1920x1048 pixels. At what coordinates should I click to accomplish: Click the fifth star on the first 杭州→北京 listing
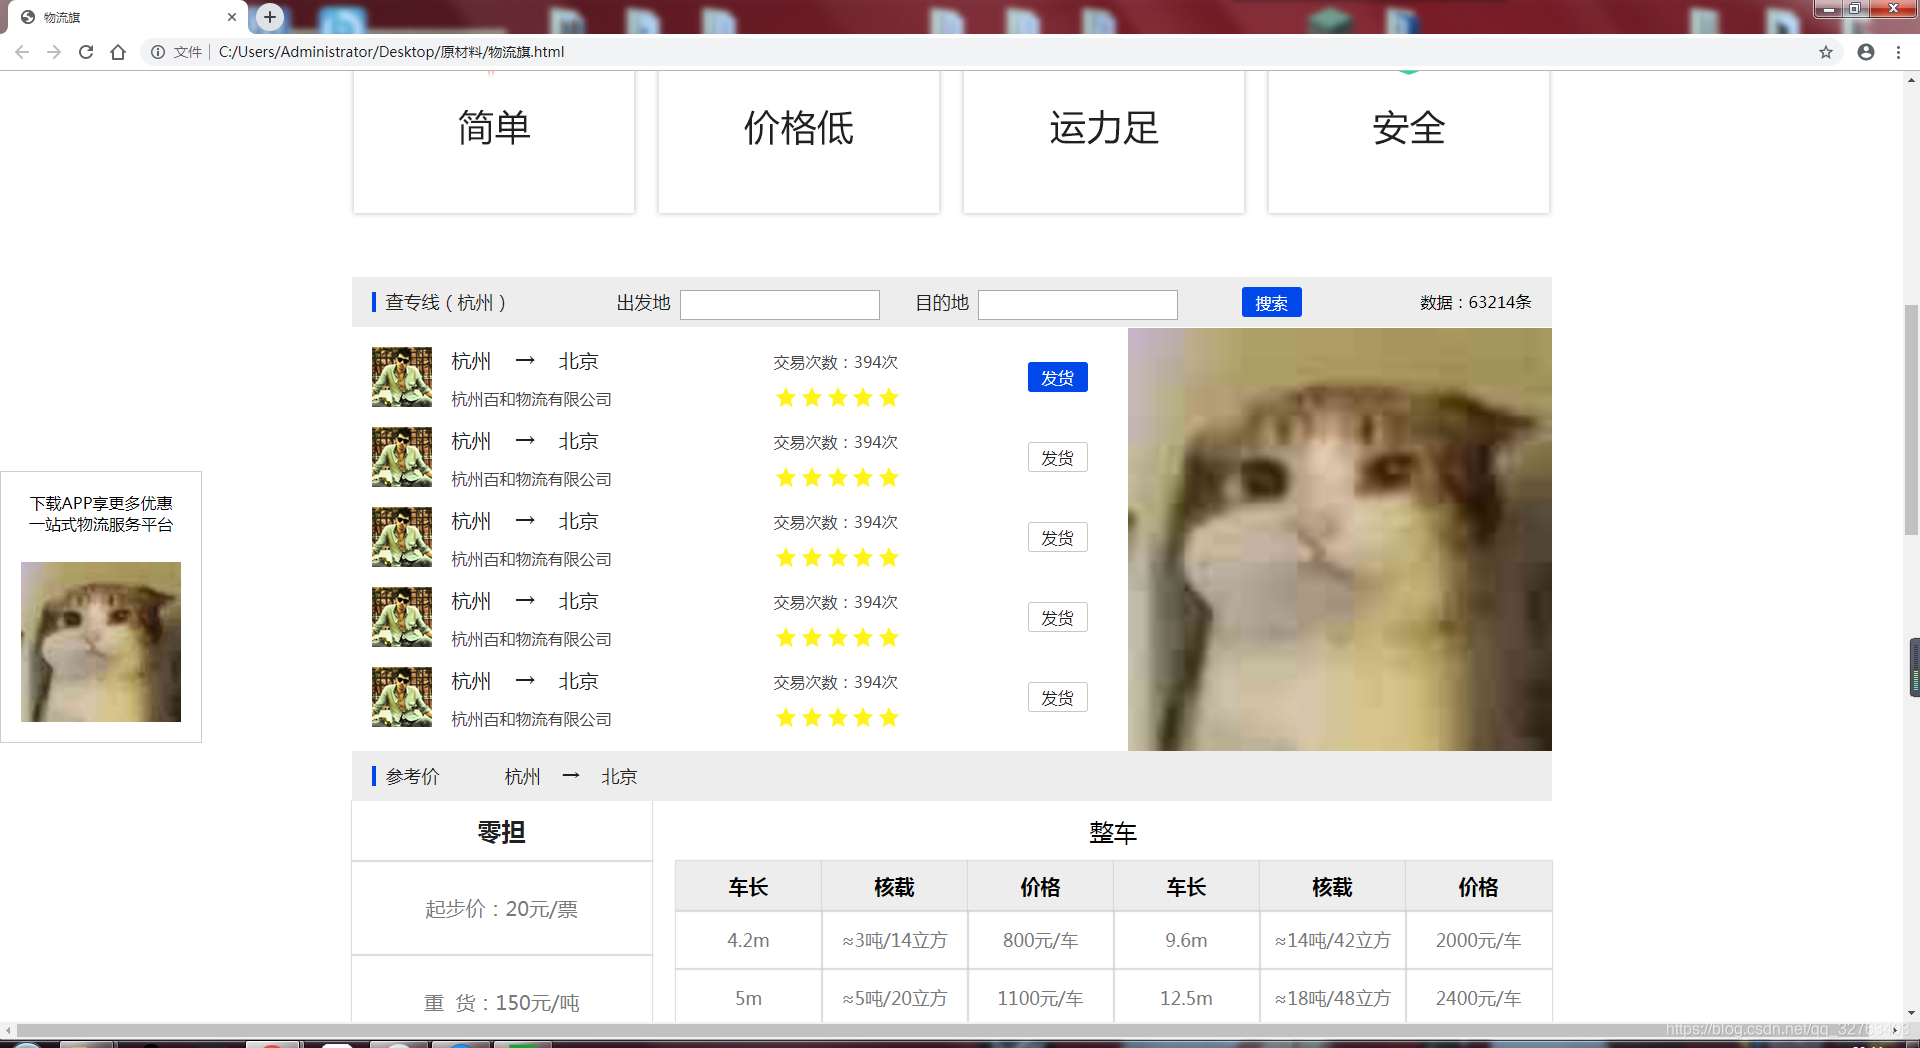889,397
